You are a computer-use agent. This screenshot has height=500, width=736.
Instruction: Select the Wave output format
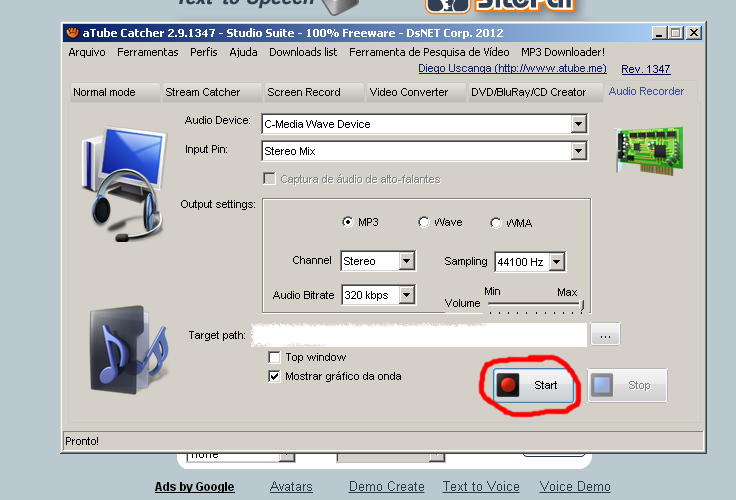pyautogui.click(x=424, y=222)
